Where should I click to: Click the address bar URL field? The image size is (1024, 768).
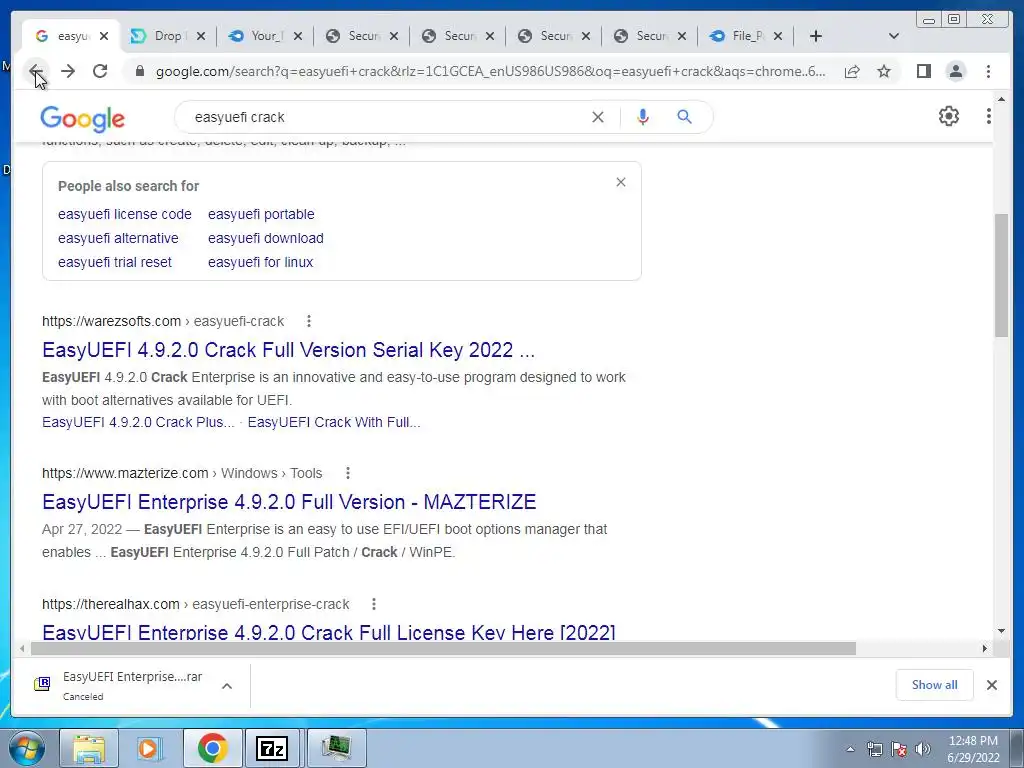point(490,71)
